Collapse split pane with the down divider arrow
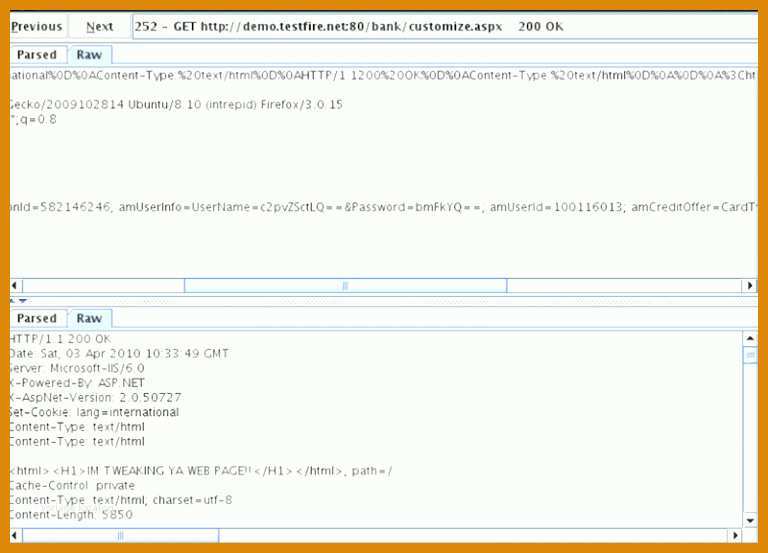The width and height of the screenshot is (768, 553). [23, 301]
